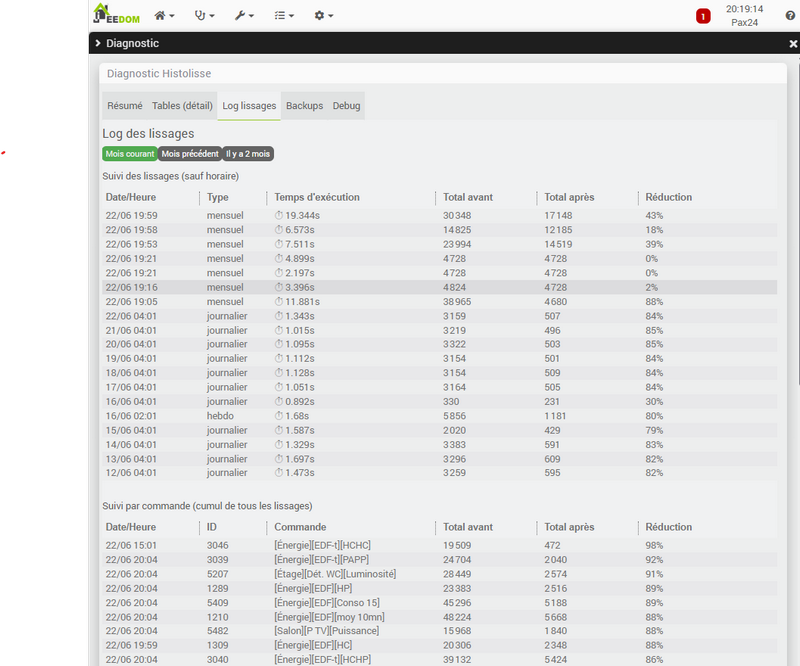Viewport: 800px width, 666px height.
Task: Select the Il y a 2 mois filter
Action: click(247, 154)
